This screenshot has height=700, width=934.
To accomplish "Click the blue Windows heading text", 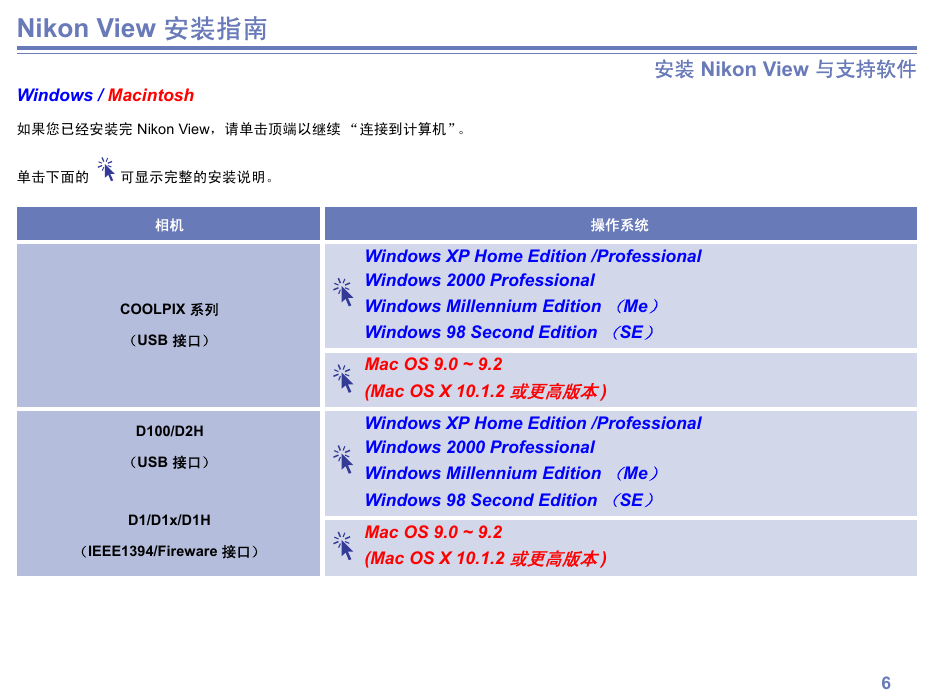I will (x=55, y=95).
